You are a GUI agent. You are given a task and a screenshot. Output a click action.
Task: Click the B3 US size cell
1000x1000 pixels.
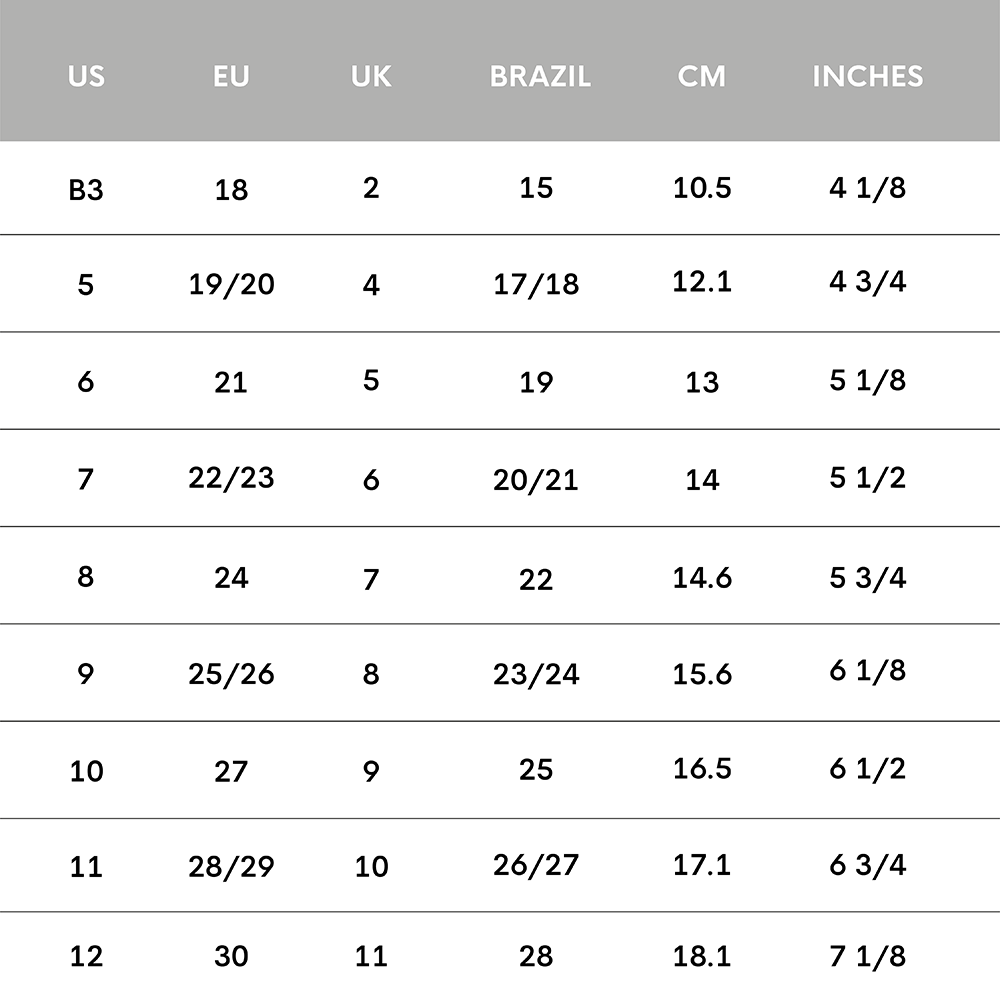[86, 189]
